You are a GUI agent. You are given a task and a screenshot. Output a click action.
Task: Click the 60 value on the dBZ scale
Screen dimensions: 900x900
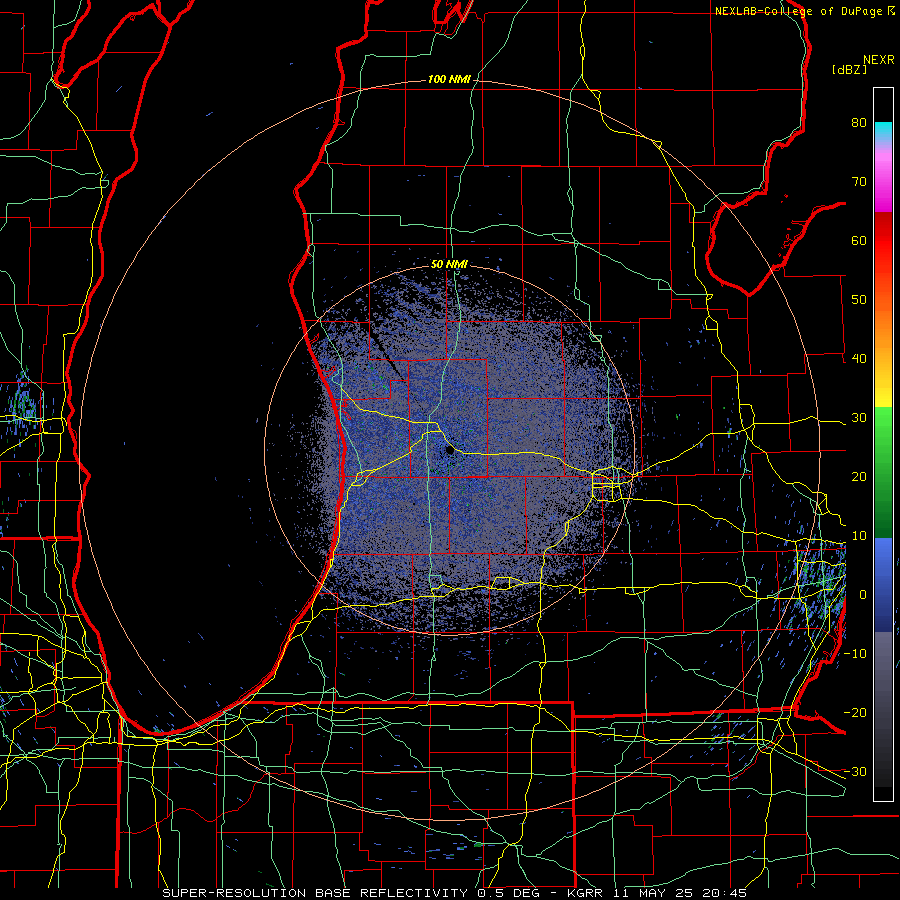pos(859,240)
